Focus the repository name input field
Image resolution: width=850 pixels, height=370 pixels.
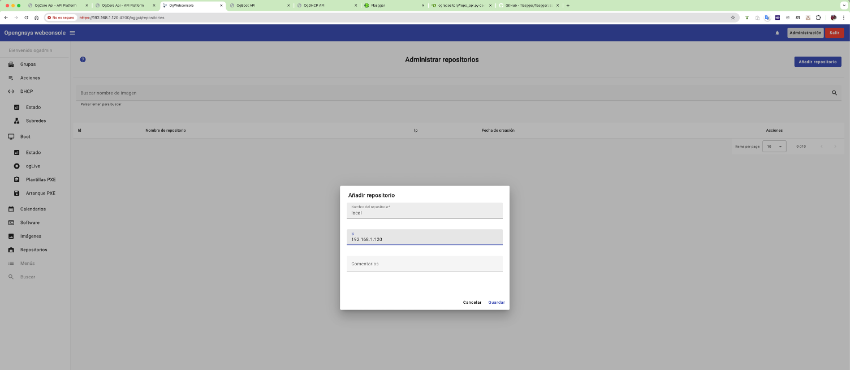click(424, 211)
